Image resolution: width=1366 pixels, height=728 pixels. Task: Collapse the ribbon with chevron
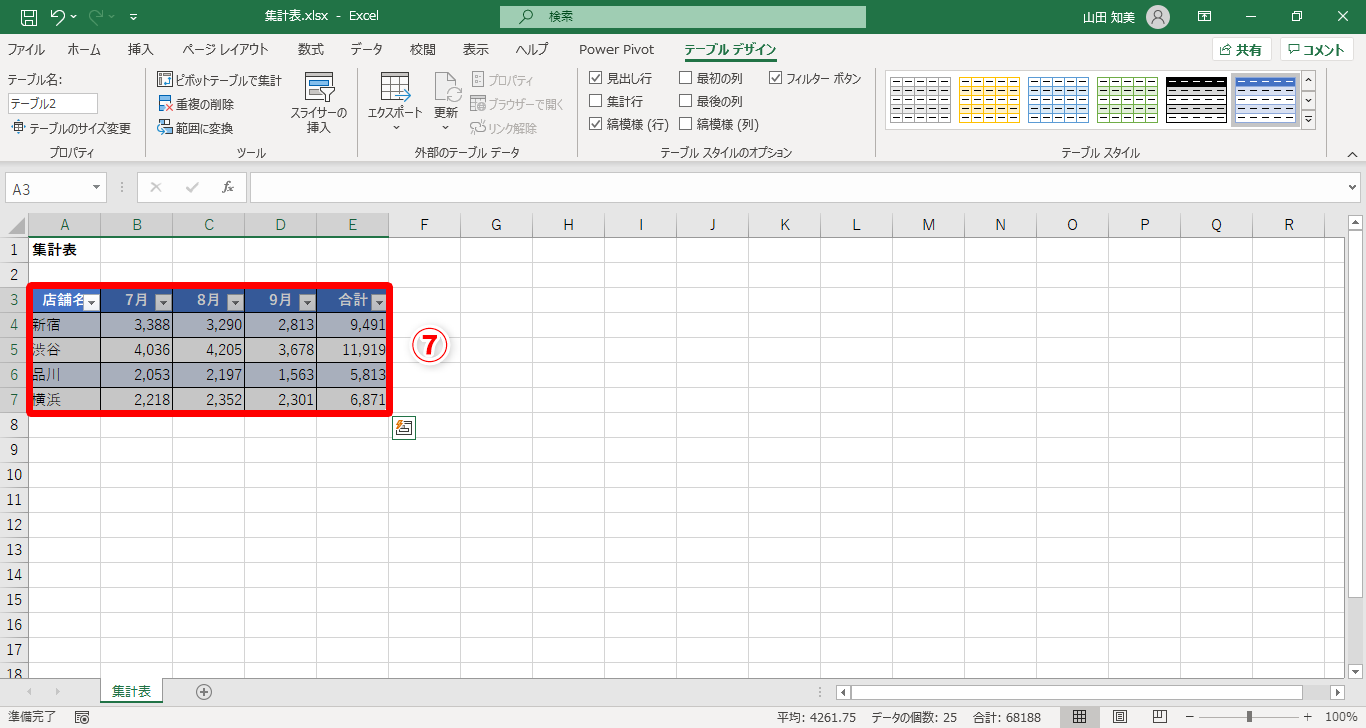click(1352, 154)
